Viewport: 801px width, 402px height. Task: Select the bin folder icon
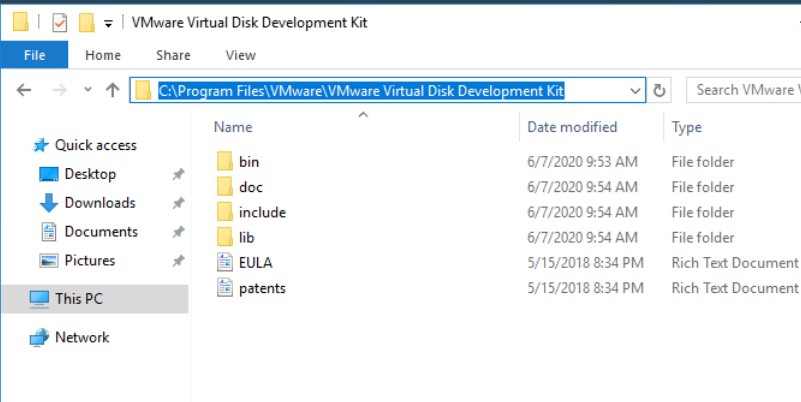(225, 162)
